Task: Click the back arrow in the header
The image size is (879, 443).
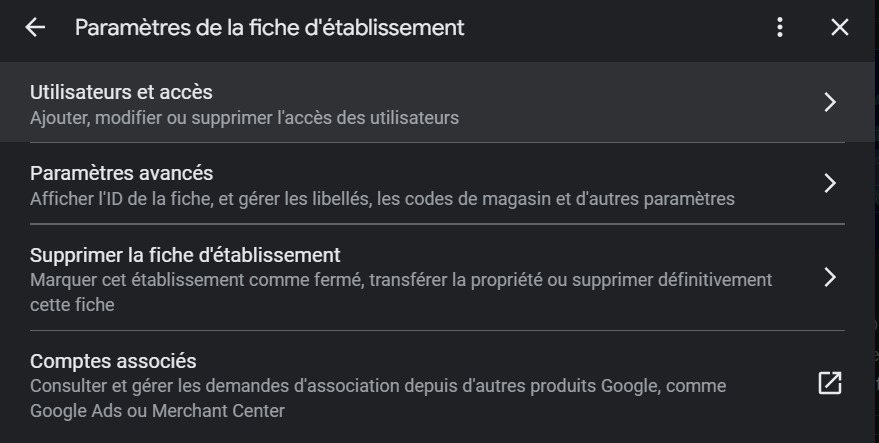Action: [x=35, y=28]
